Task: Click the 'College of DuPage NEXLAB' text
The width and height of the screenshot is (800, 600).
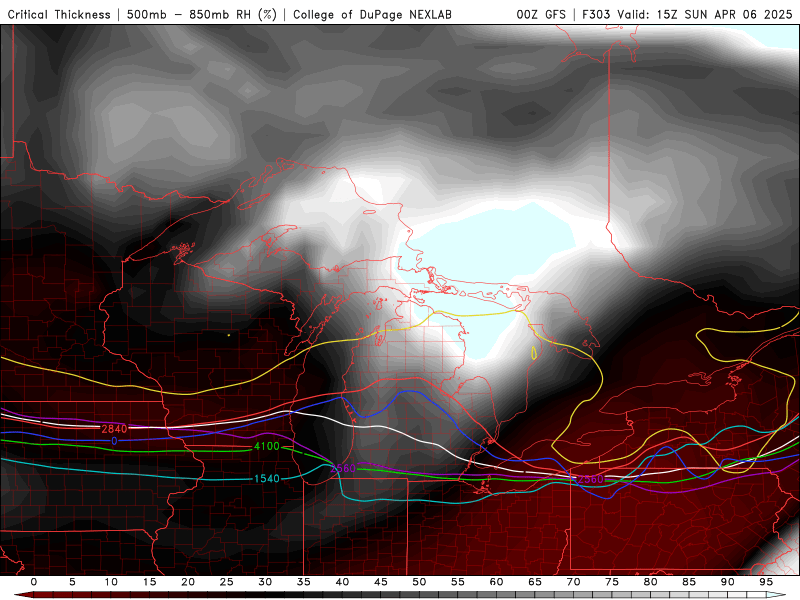Action: 372,15
